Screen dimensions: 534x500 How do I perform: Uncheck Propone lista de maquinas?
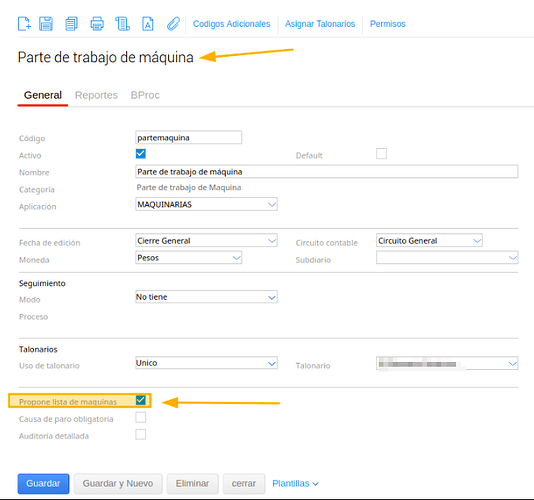coord(141,400)
